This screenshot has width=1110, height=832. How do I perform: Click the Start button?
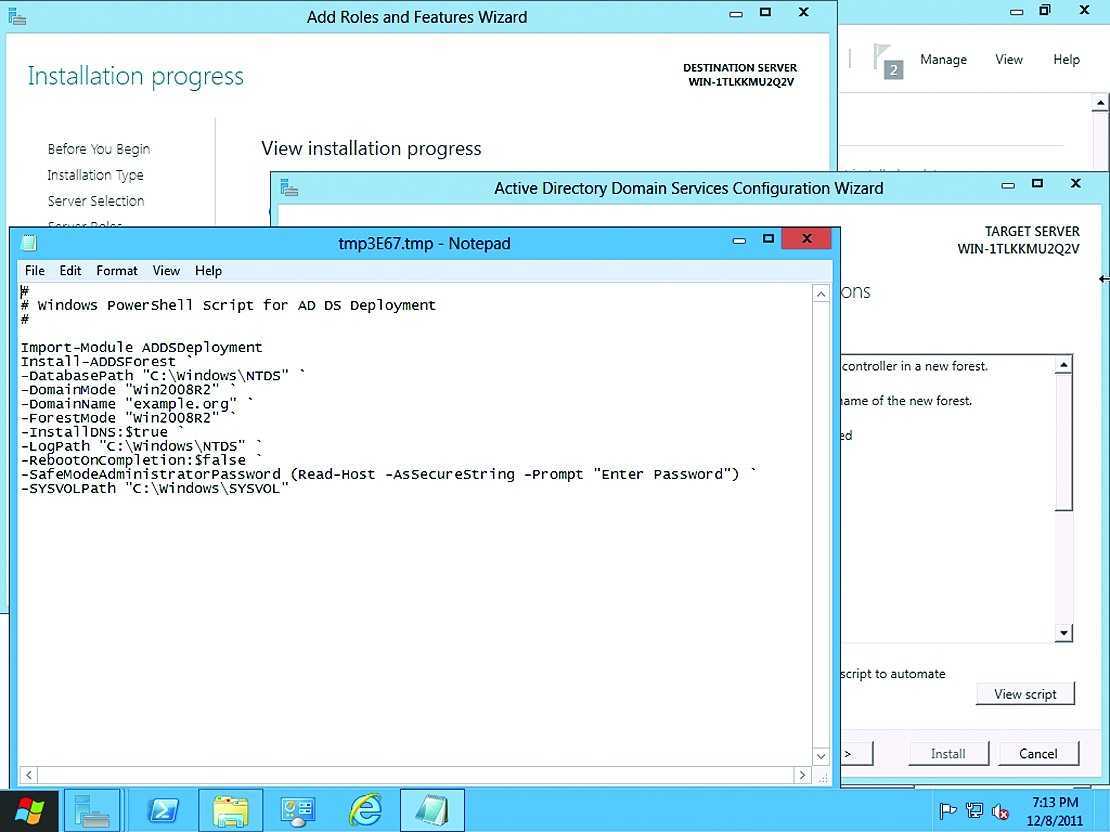[x=29, y=809]
